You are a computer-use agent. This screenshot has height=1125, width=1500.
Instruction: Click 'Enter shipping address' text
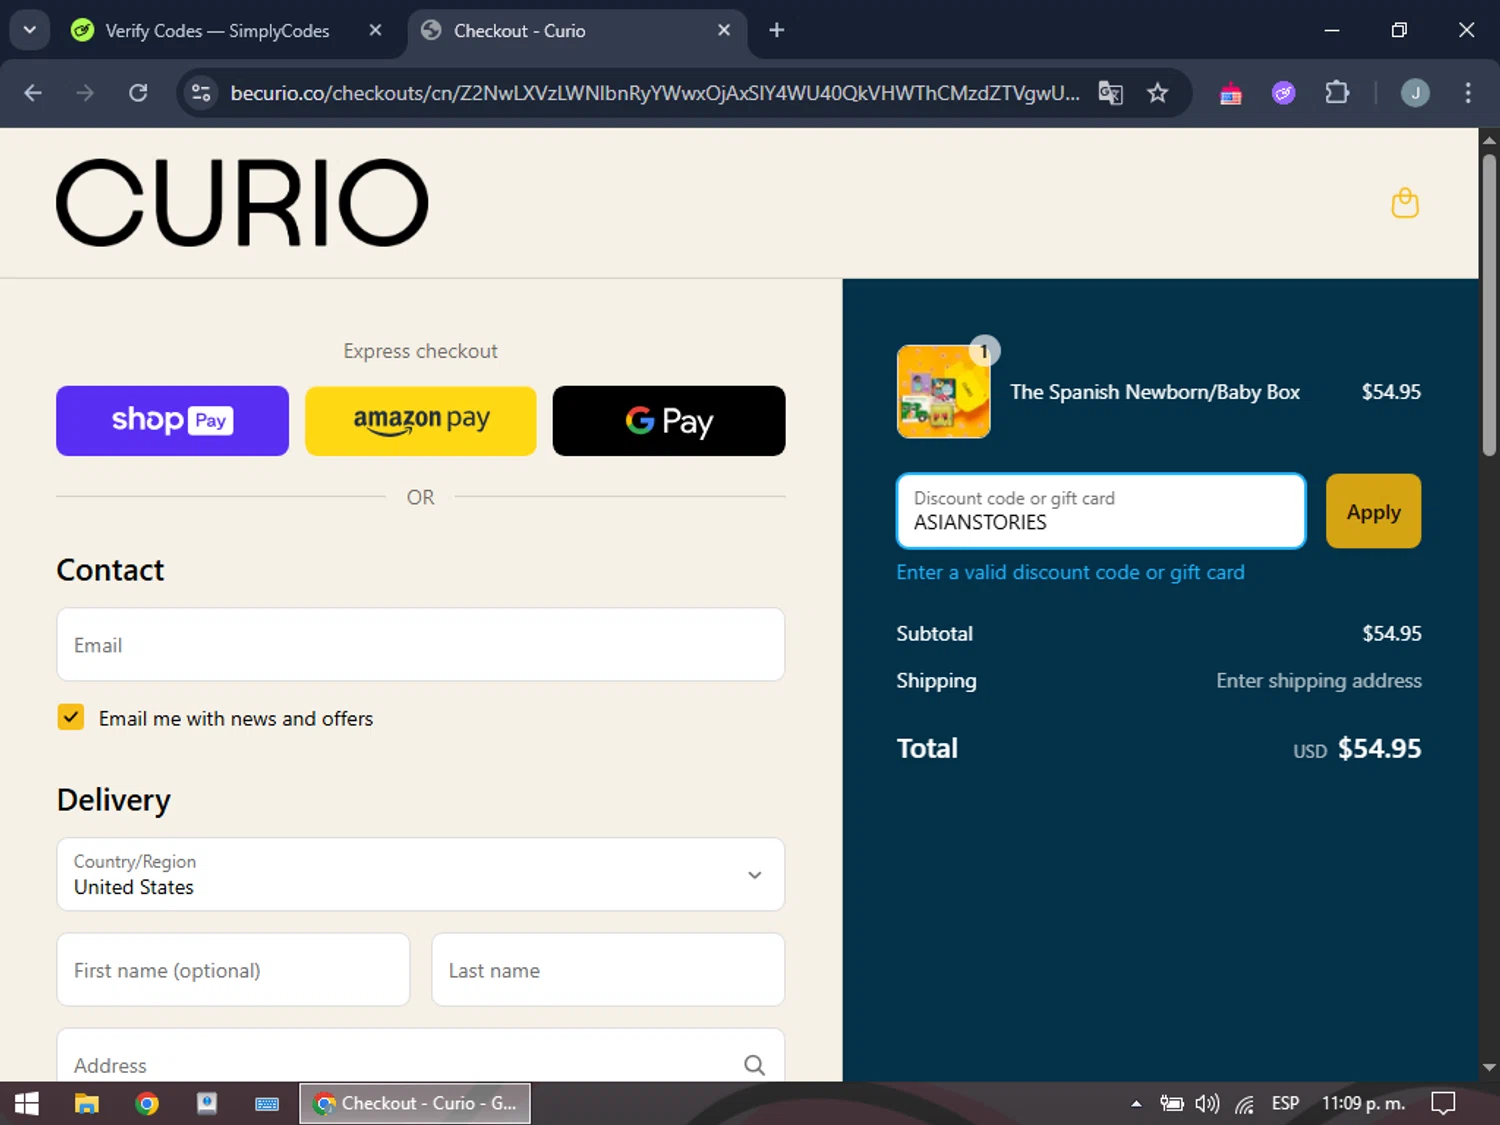tap(1319, 681)
